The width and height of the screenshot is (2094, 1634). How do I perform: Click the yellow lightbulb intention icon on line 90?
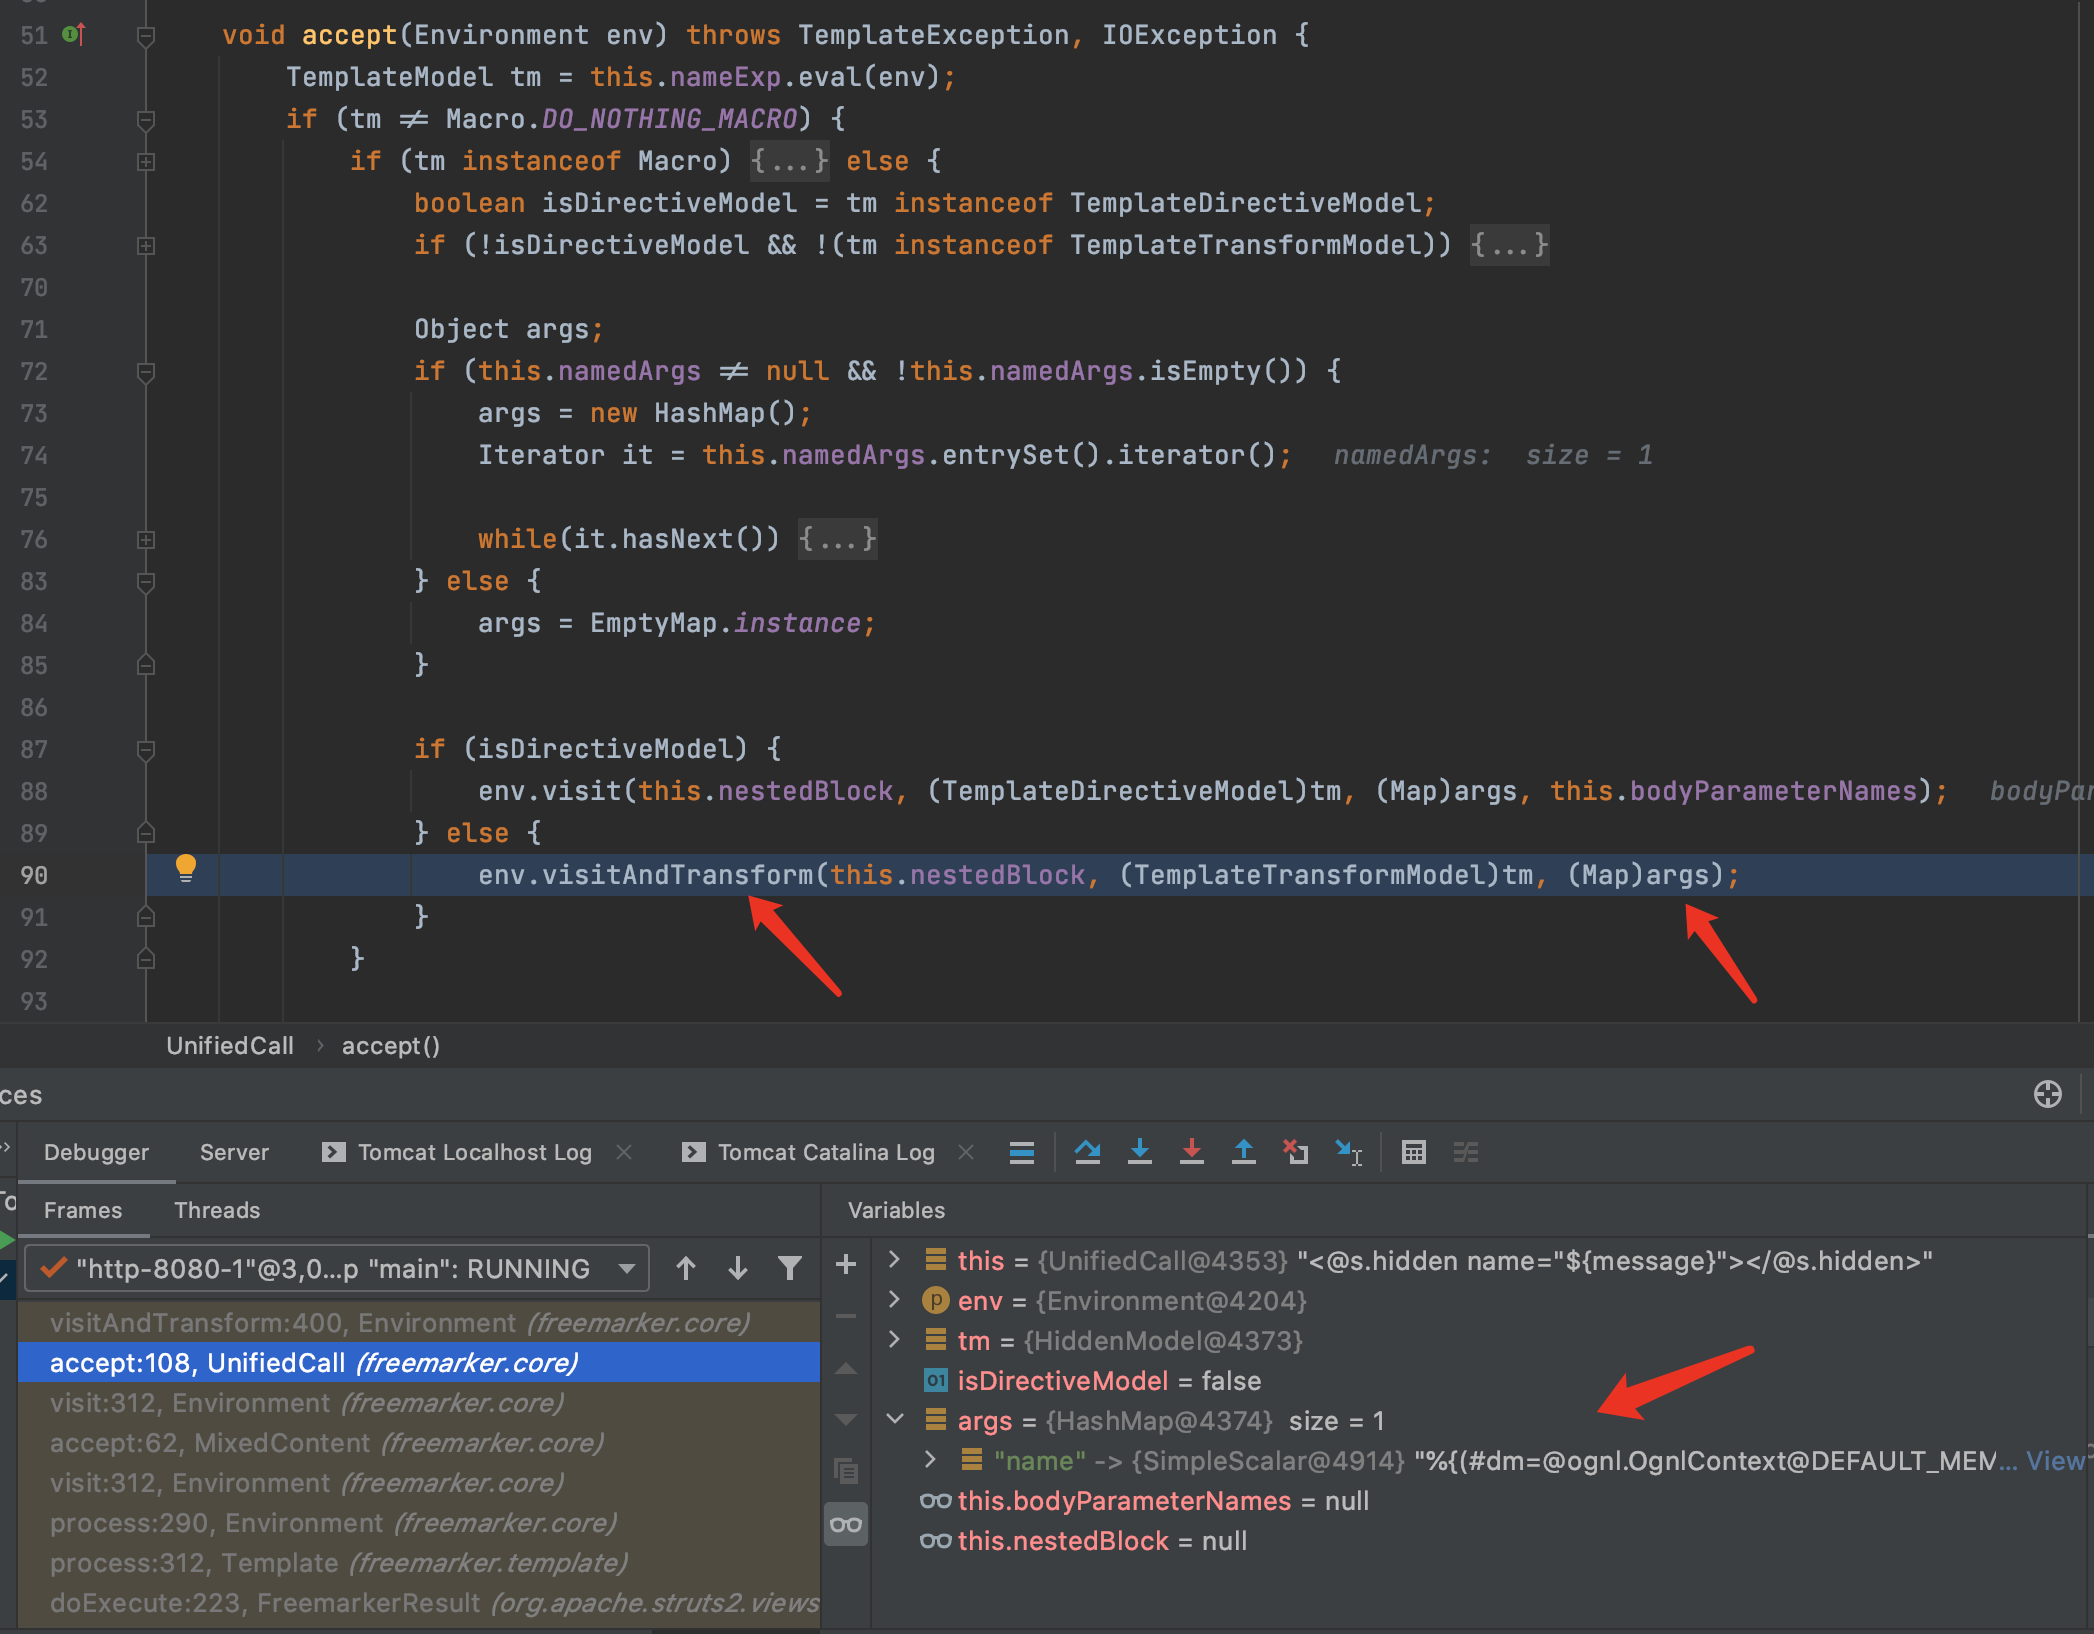[186, 868]
